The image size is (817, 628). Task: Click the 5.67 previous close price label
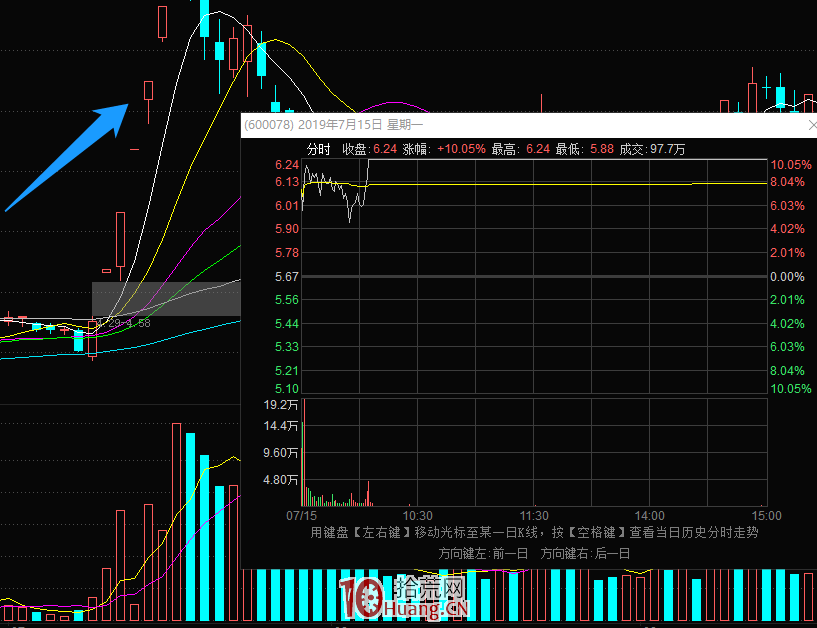[x=287, y=277]
